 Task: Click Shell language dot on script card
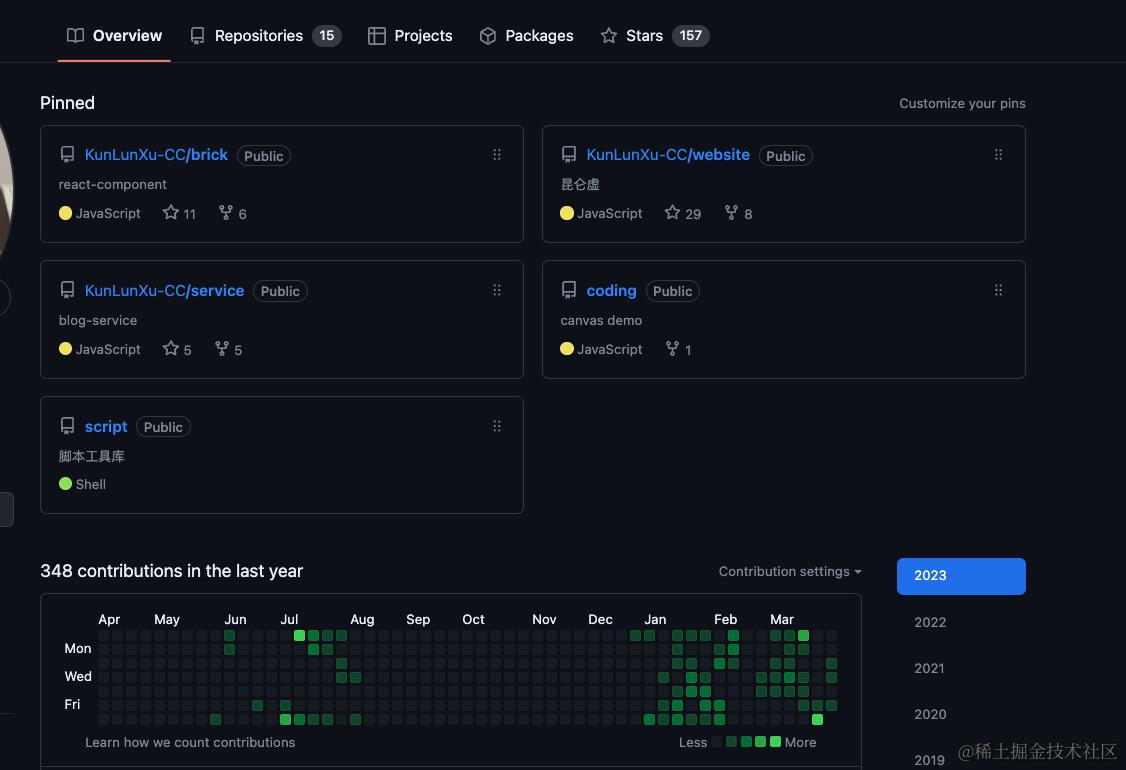[65, 483]
